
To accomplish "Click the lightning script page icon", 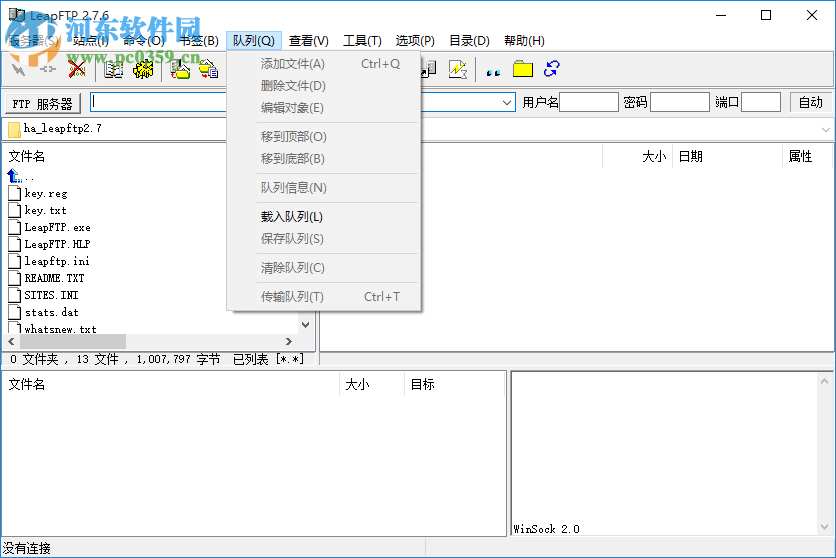I will pos(458,69).
